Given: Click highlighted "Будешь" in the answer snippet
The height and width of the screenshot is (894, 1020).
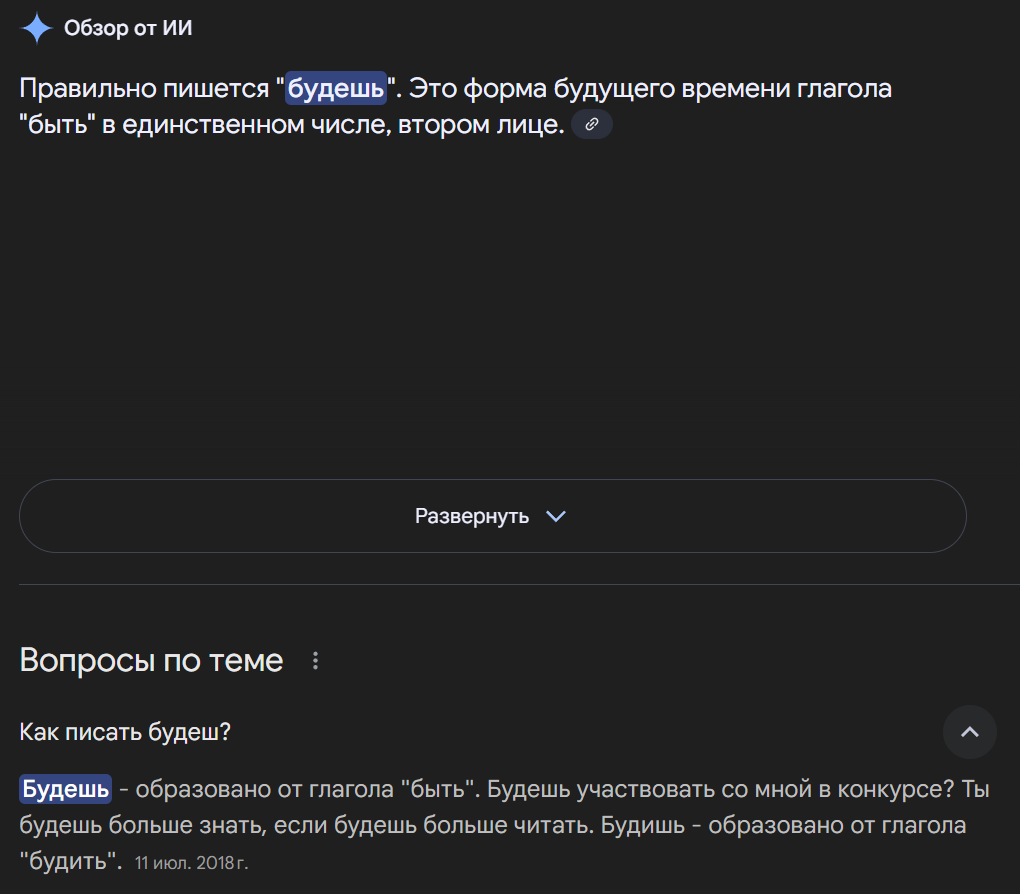Looking at the screenshot, I should click(66, 789).
